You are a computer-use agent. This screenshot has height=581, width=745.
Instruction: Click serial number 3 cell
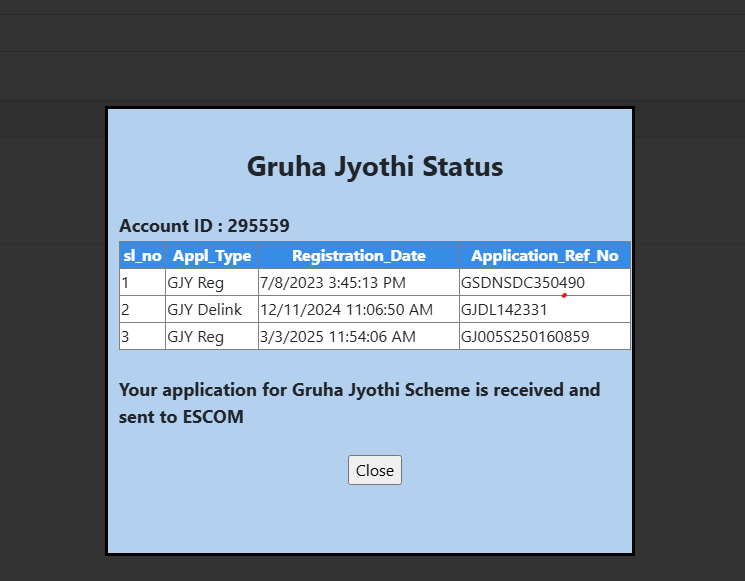point(142,337)
